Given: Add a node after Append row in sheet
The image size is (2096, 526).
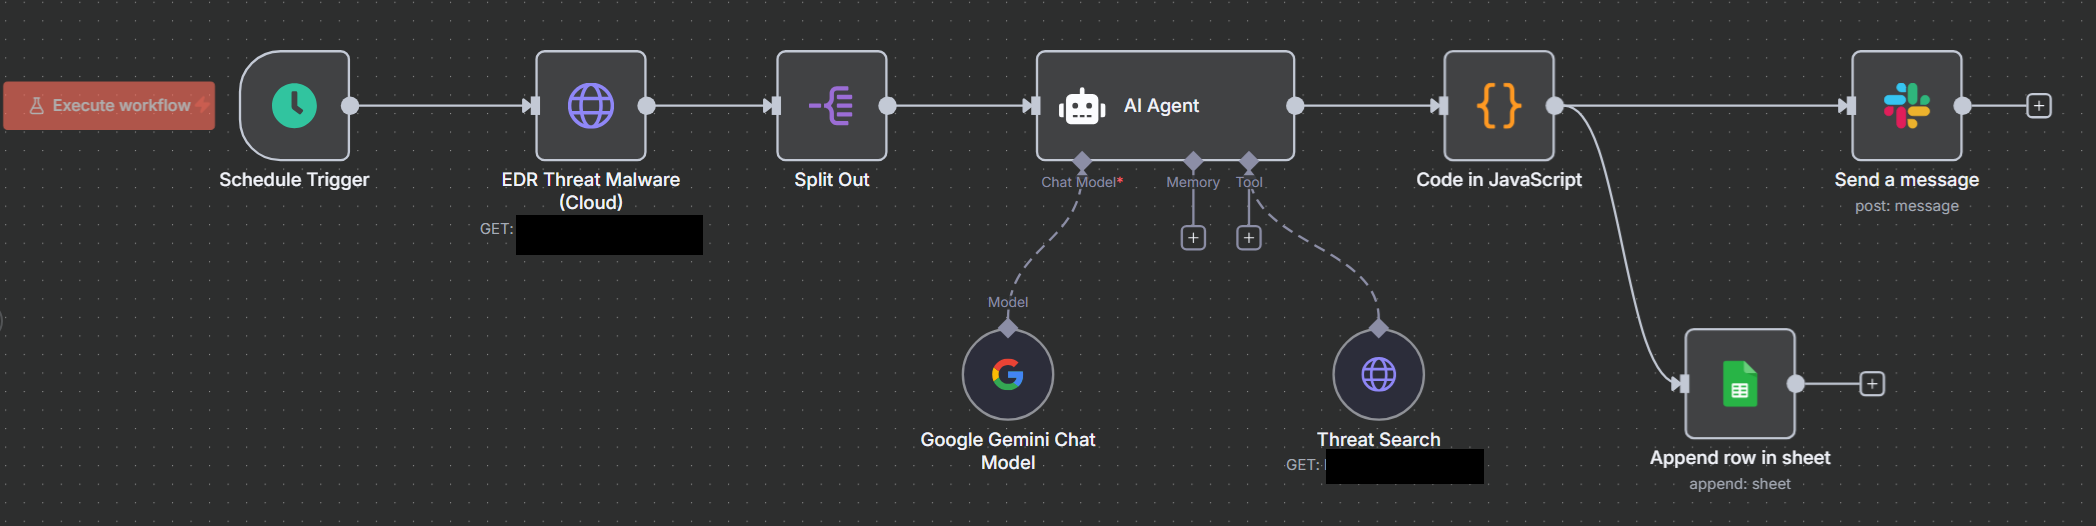Looking at the screenshot, I should click(1872, 384).
